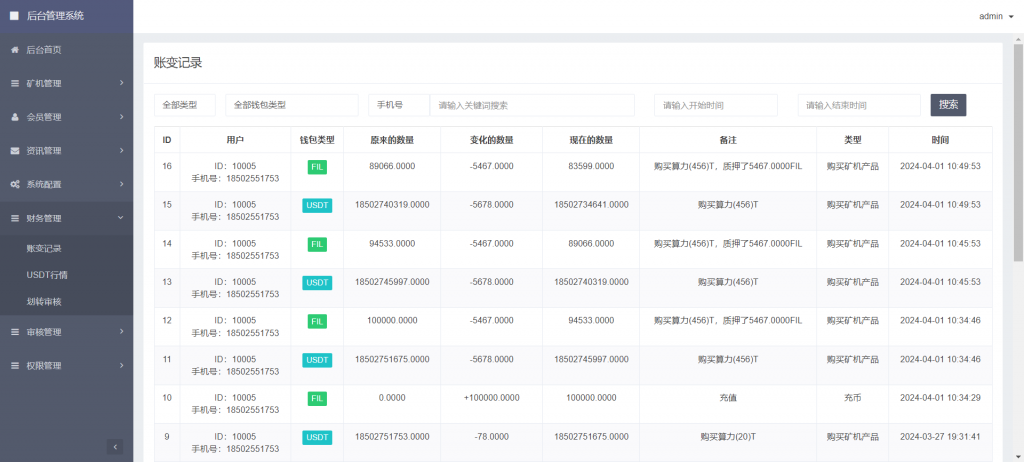Click the 搜索 button

pos(948,105)
